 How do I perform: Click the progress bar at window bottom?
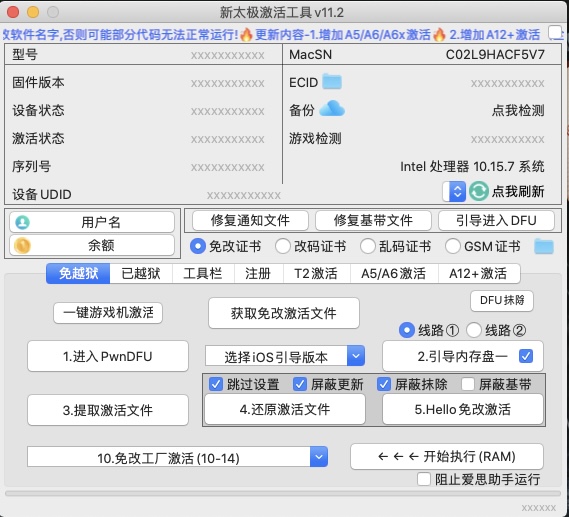coord(283,493)
